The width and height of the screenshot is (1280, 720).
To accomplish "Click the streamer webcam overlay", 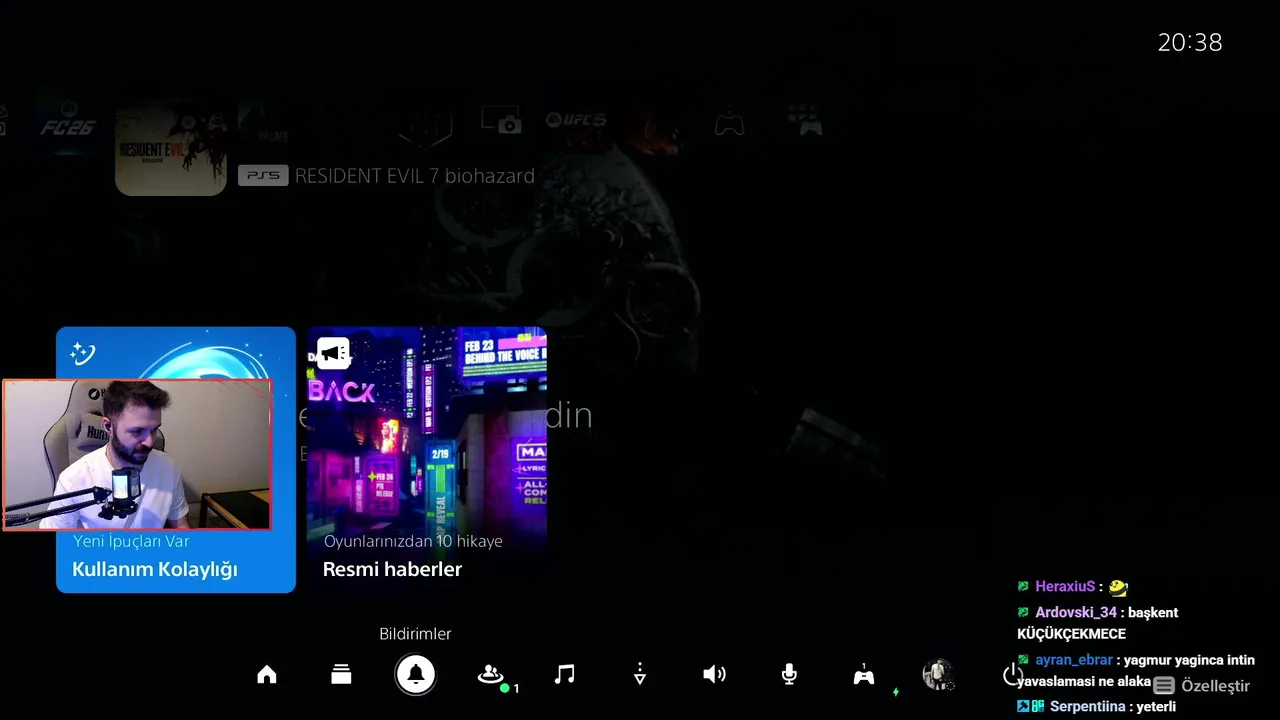I will click(x=137, y=454).
